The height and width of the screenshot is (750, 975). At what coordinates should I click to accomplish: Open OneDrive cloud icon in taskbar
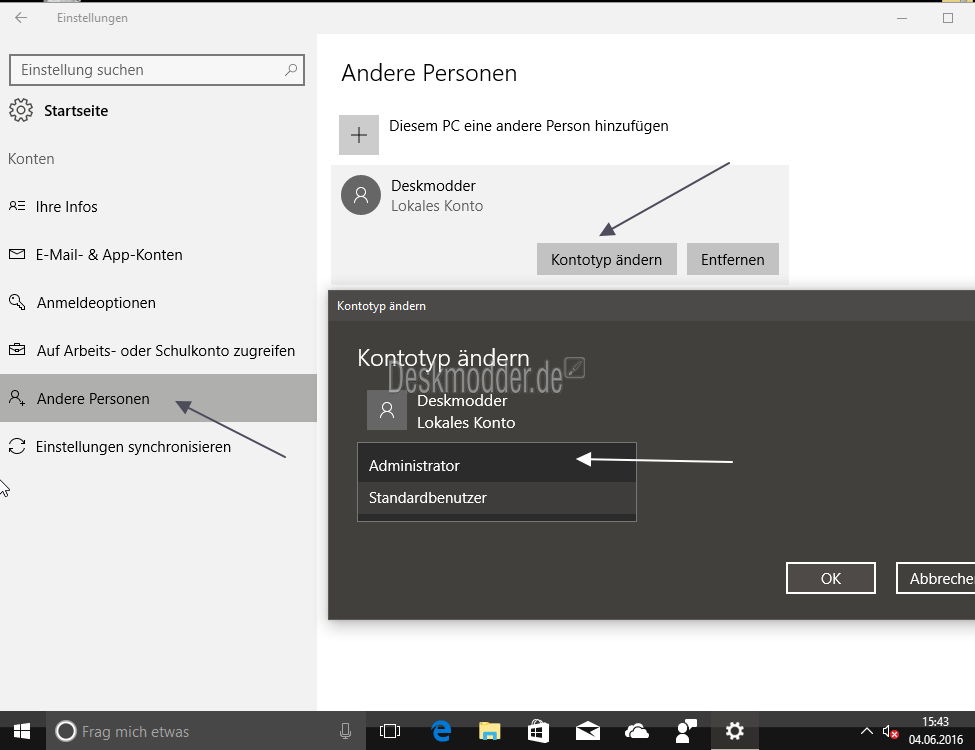637,731
